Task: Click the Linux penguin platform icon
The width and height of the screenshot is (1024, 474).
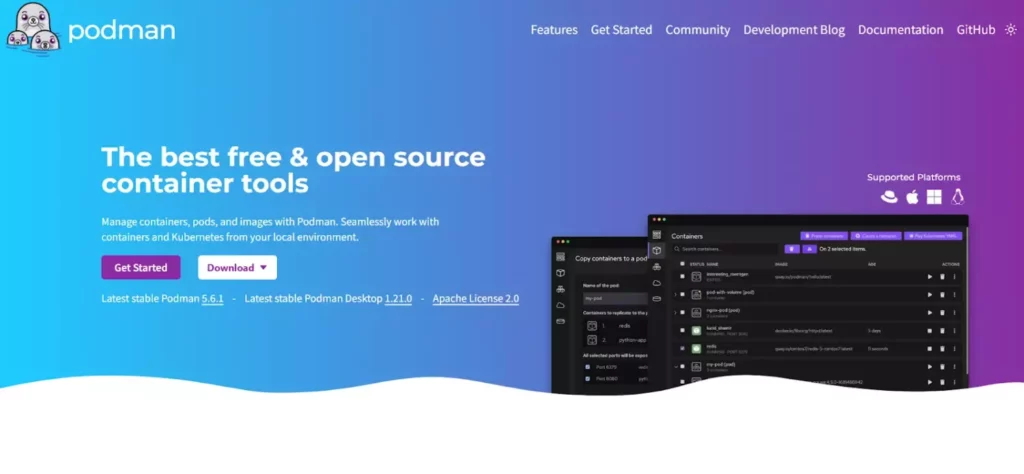Action: [x=957, y=197]
